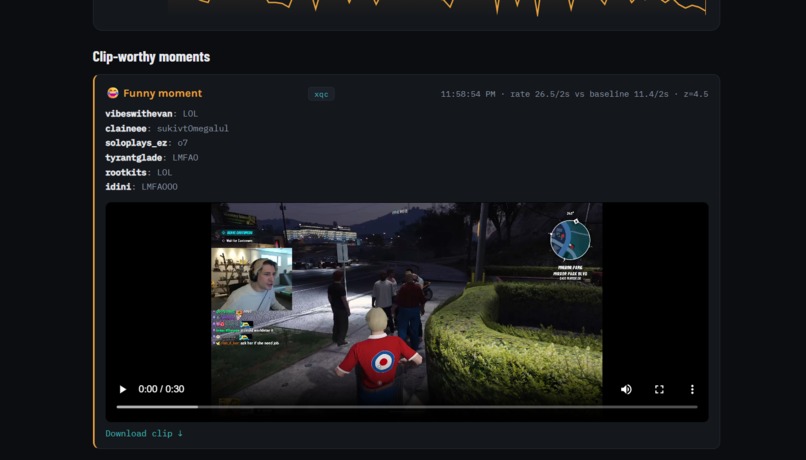
Task: Select the Clip-worthy moments heading
Action: click(151, 57)
